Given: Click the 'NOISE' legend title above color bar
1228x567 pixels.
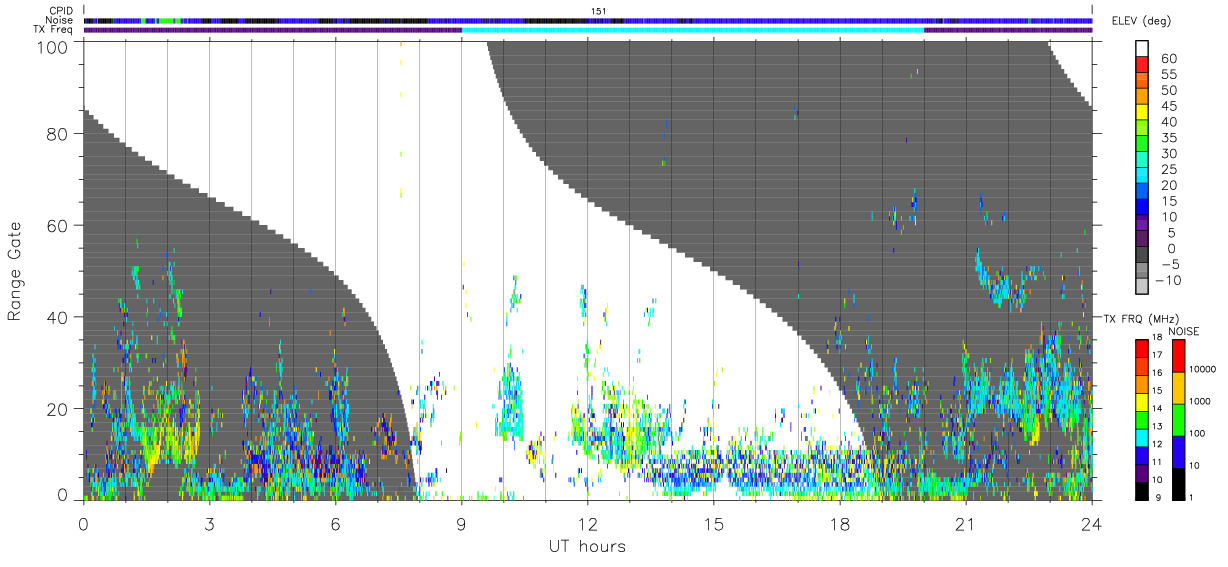Looking at the screenshot, I should coord(1186,331).
